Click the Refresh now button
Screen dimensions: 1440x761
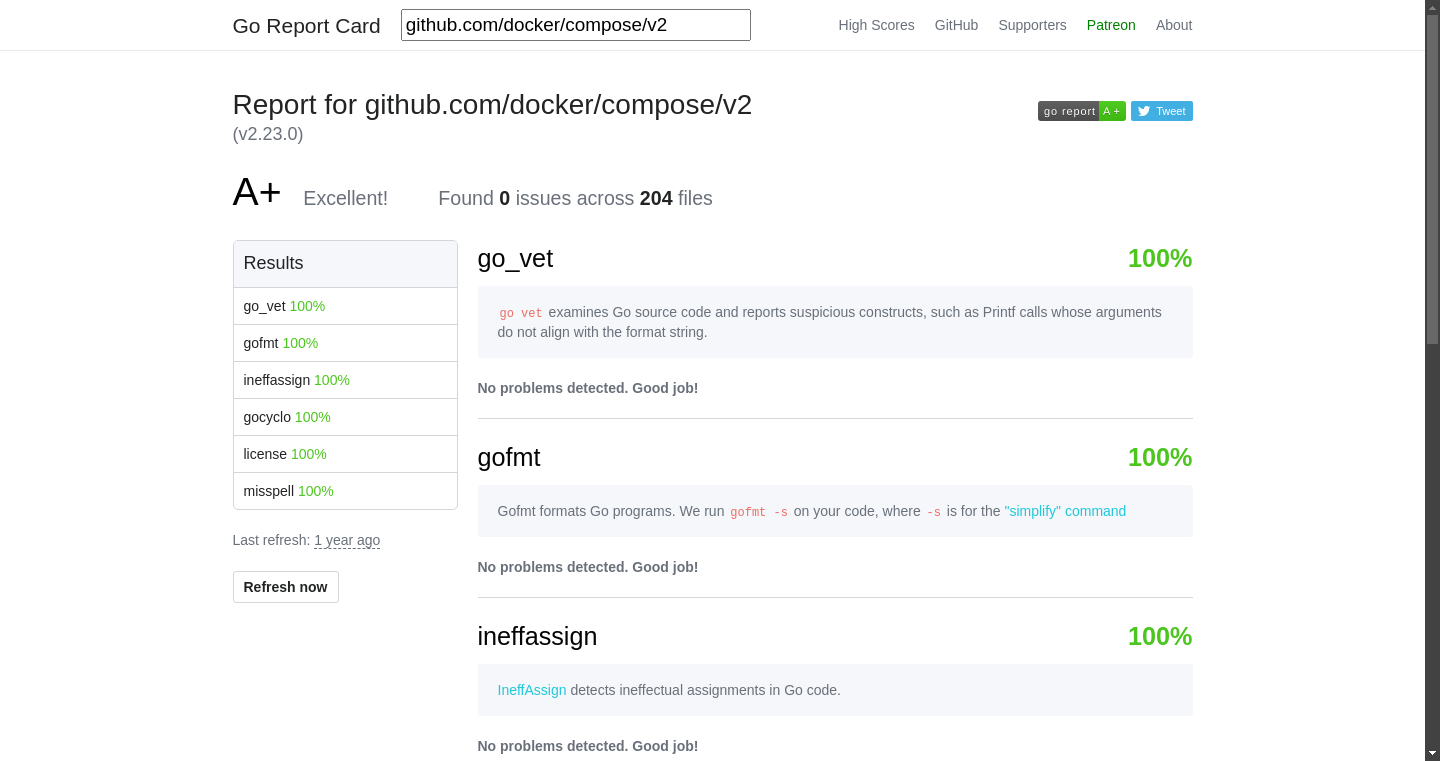(286, 587)
